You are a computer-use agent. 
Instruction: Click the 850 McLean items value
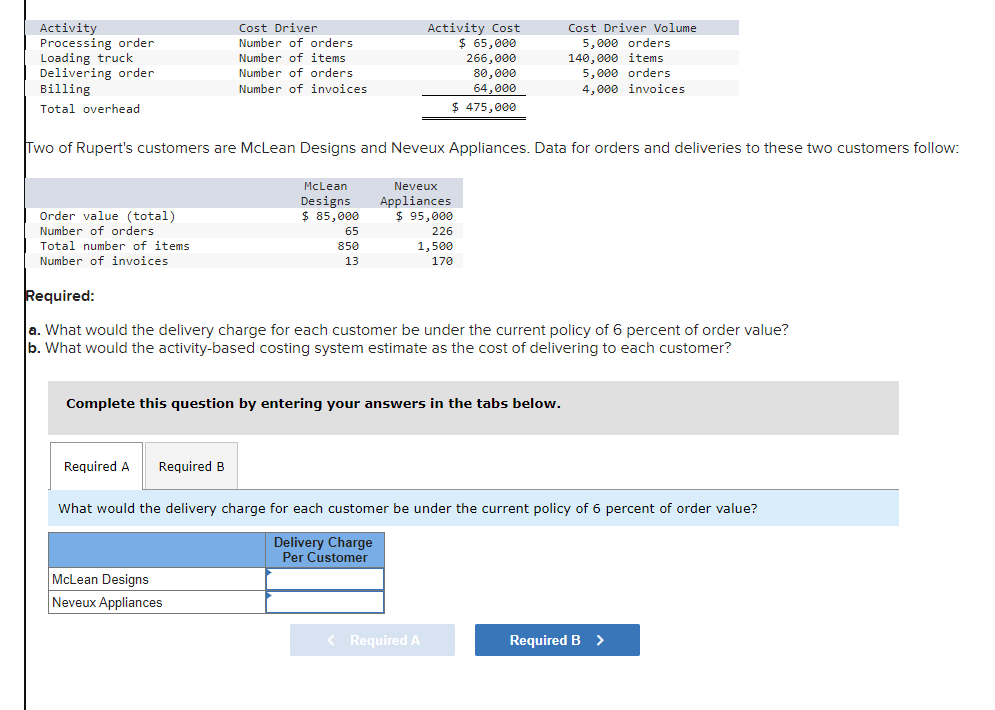348,246
